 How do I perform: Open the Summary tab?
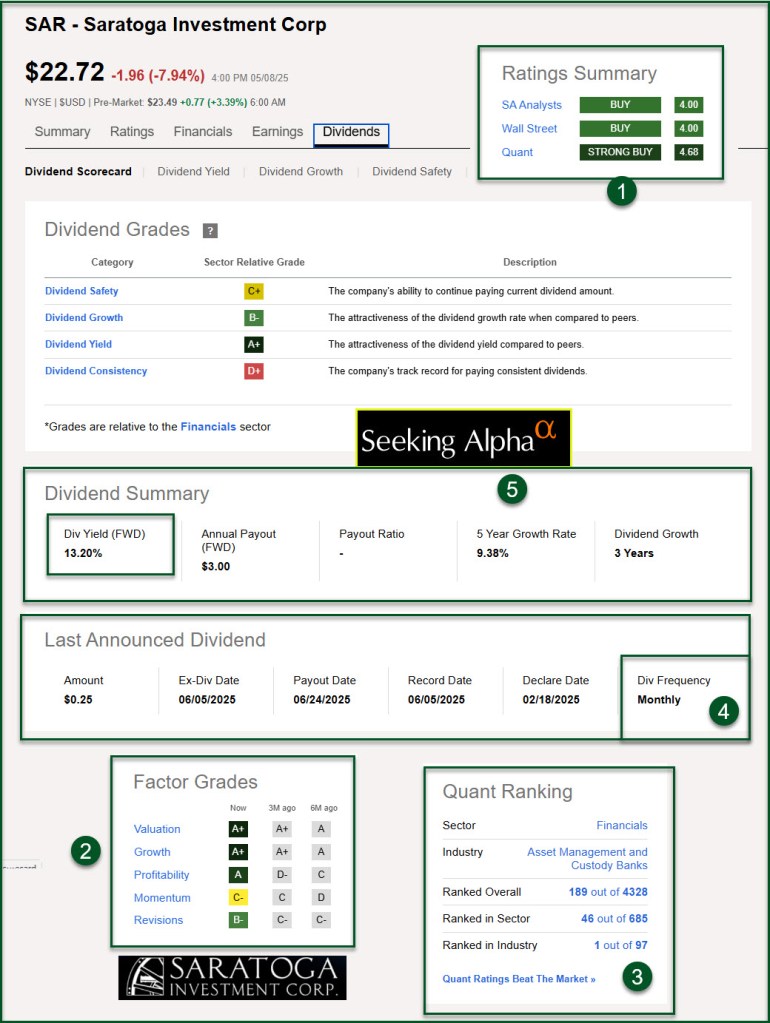62,132
